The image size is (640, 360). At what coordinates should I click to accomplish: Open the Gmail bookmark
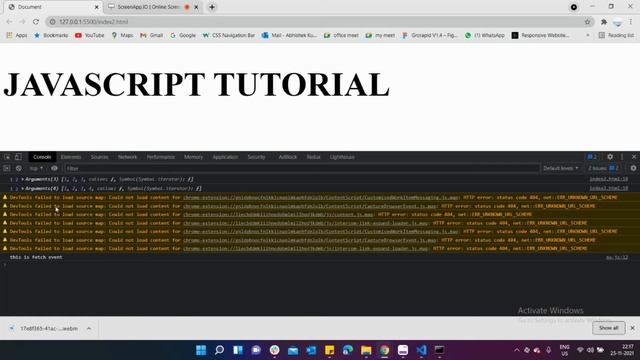(x=151, y=36)
